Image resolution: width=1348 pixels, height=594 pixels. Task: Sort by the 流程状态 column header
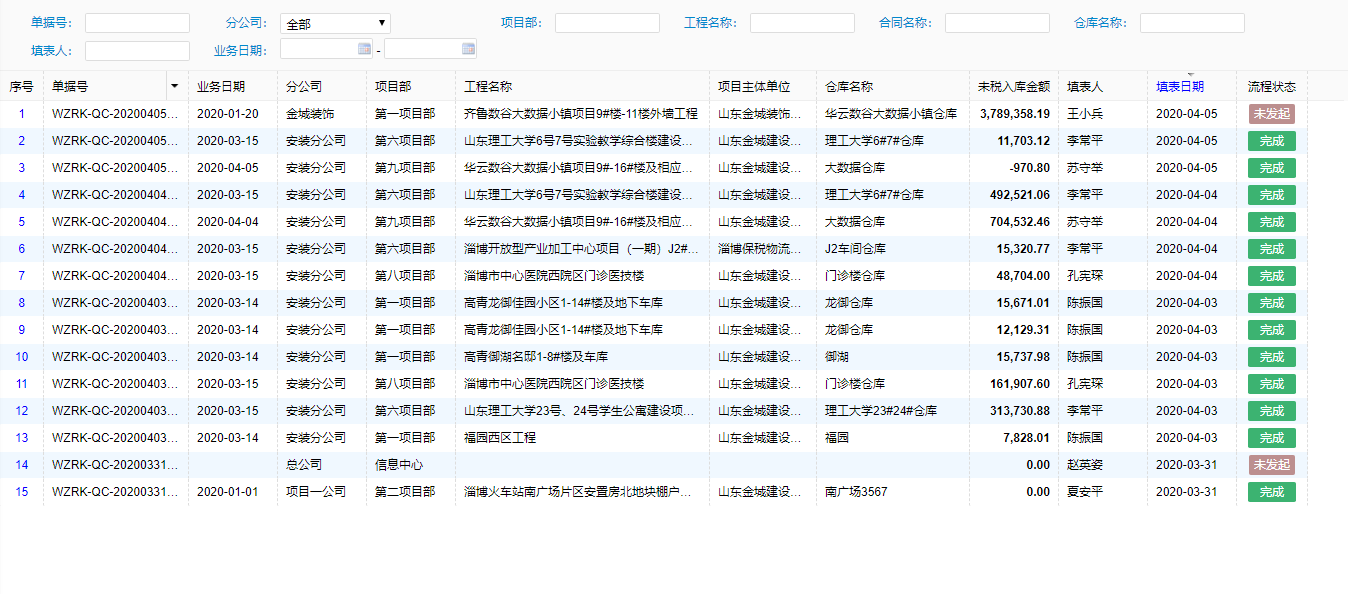click(x=1271, y=87)
